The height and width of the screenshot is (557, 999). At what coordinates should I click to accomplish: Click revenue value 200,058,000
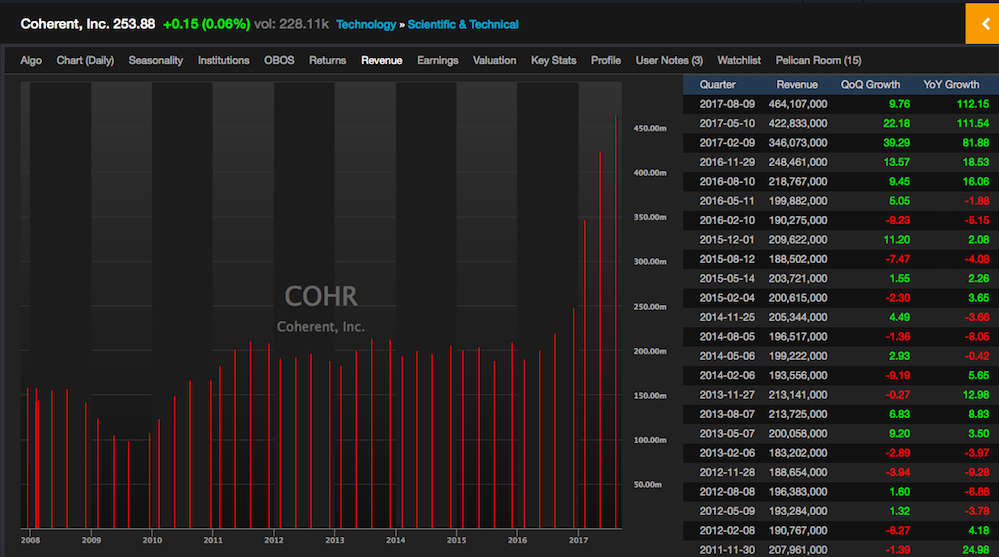click(798, 433)
